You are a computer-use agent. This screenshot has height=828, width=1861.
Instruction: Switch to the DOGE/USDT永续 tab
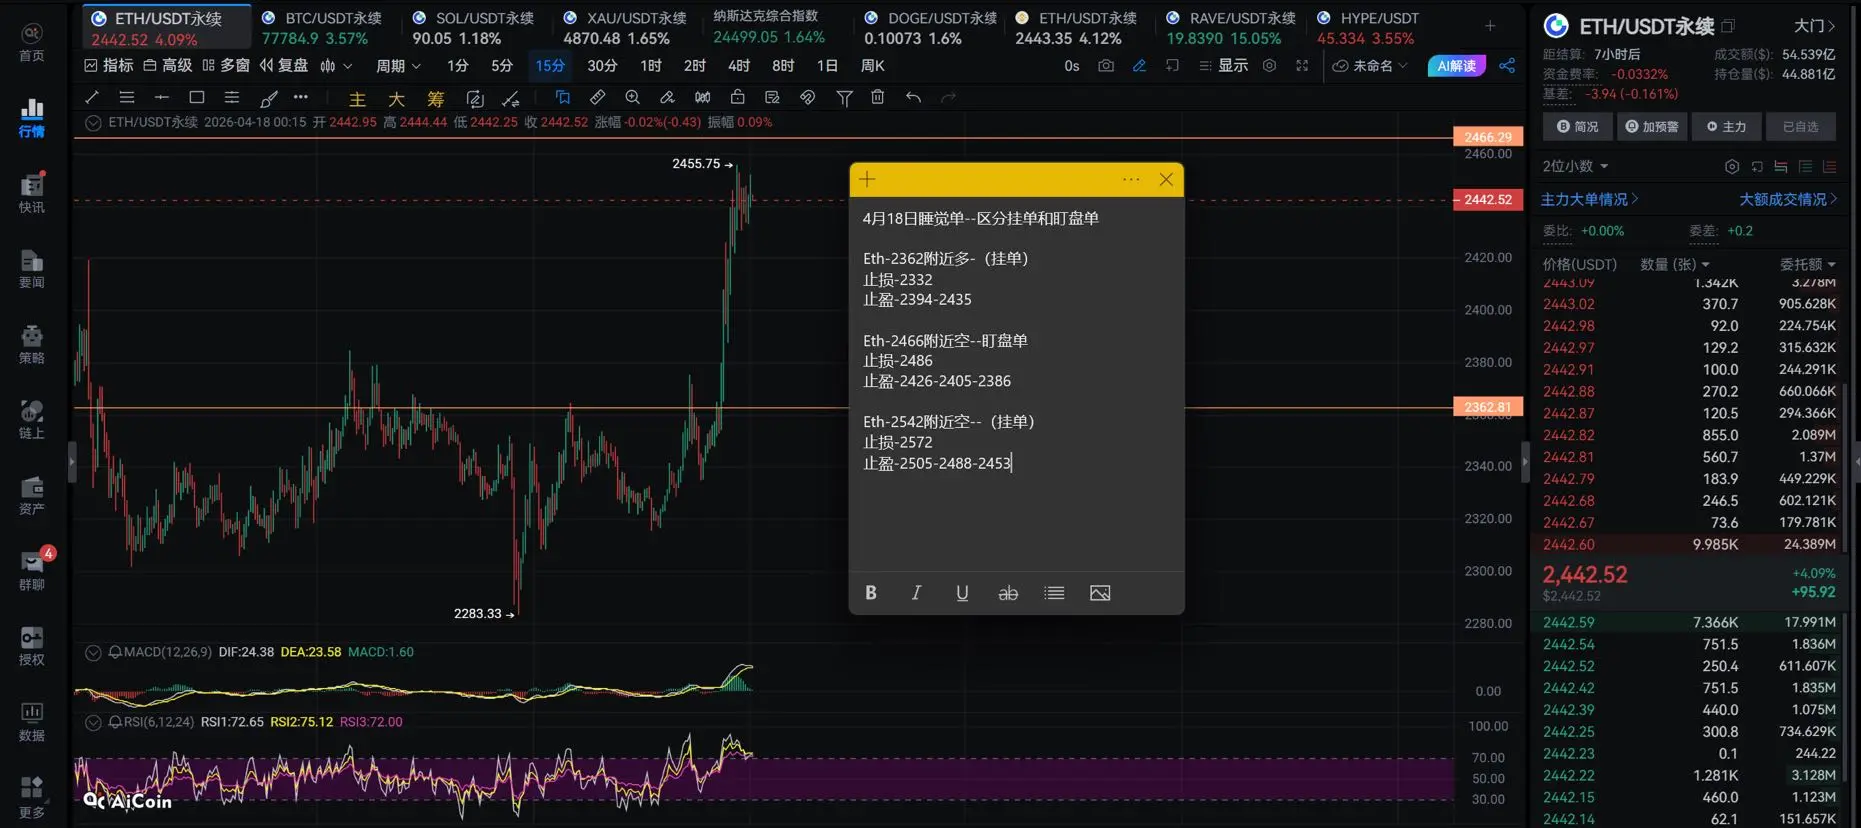(930, 28)
